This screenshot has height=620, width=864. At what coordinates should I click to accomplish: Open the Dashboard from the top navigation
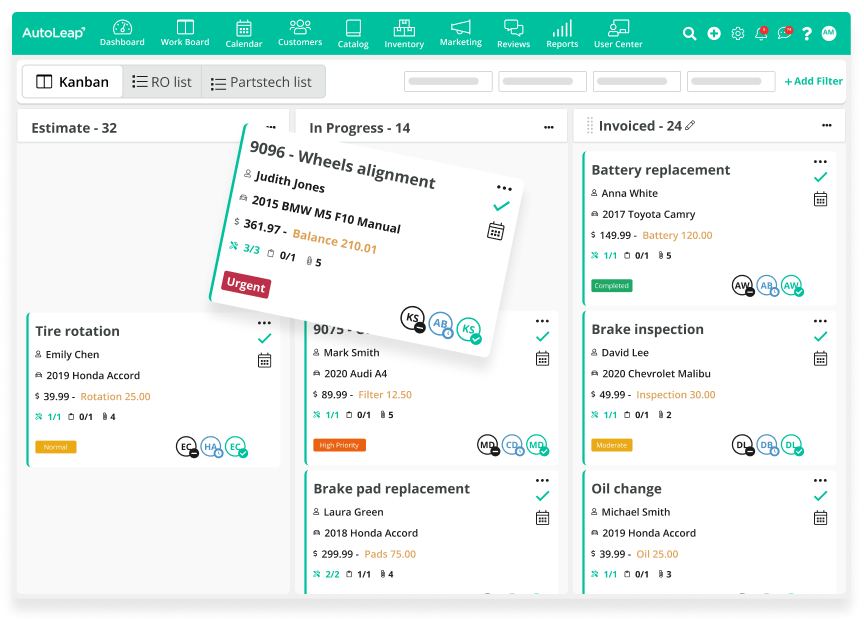coord(122,33)
